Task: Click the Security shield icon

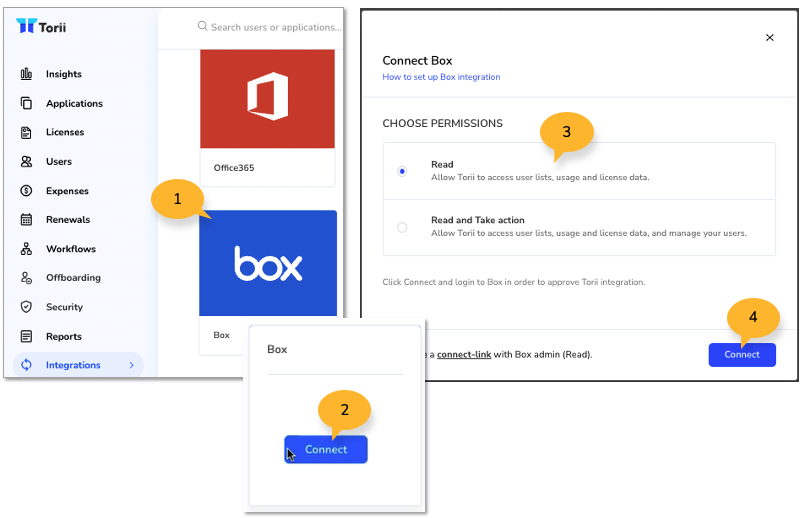Action: click(x=26, y=307)
